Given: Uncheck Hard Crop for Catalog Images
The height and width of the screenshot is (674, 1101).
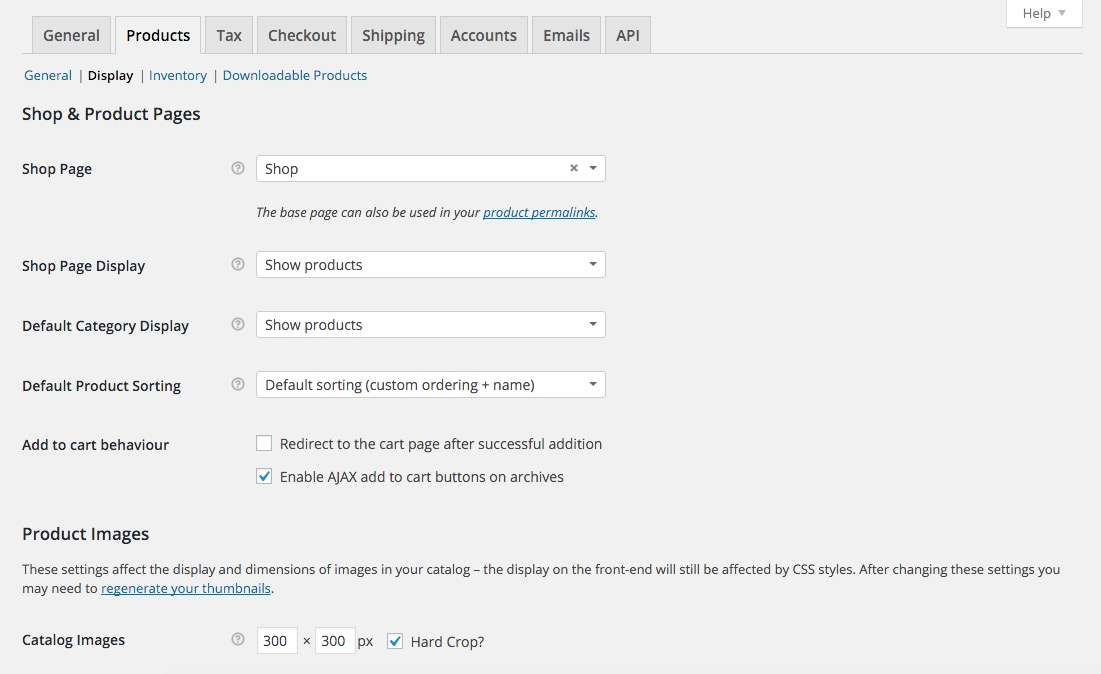Looking at the screenshot, I should (x=395, y=641).
